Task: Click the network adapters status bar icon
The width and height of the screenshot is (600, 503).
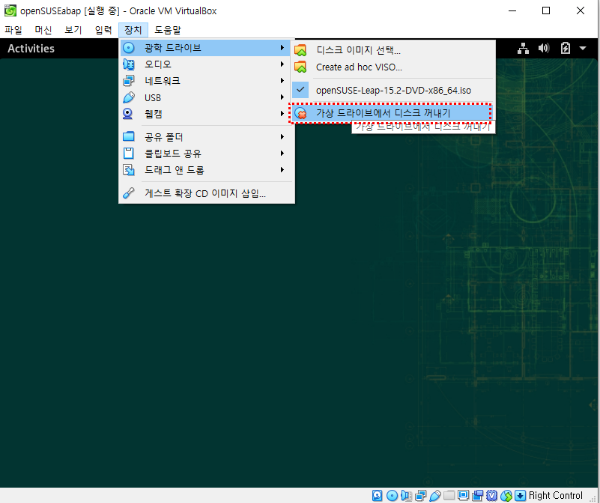Action: click(420, 496)
